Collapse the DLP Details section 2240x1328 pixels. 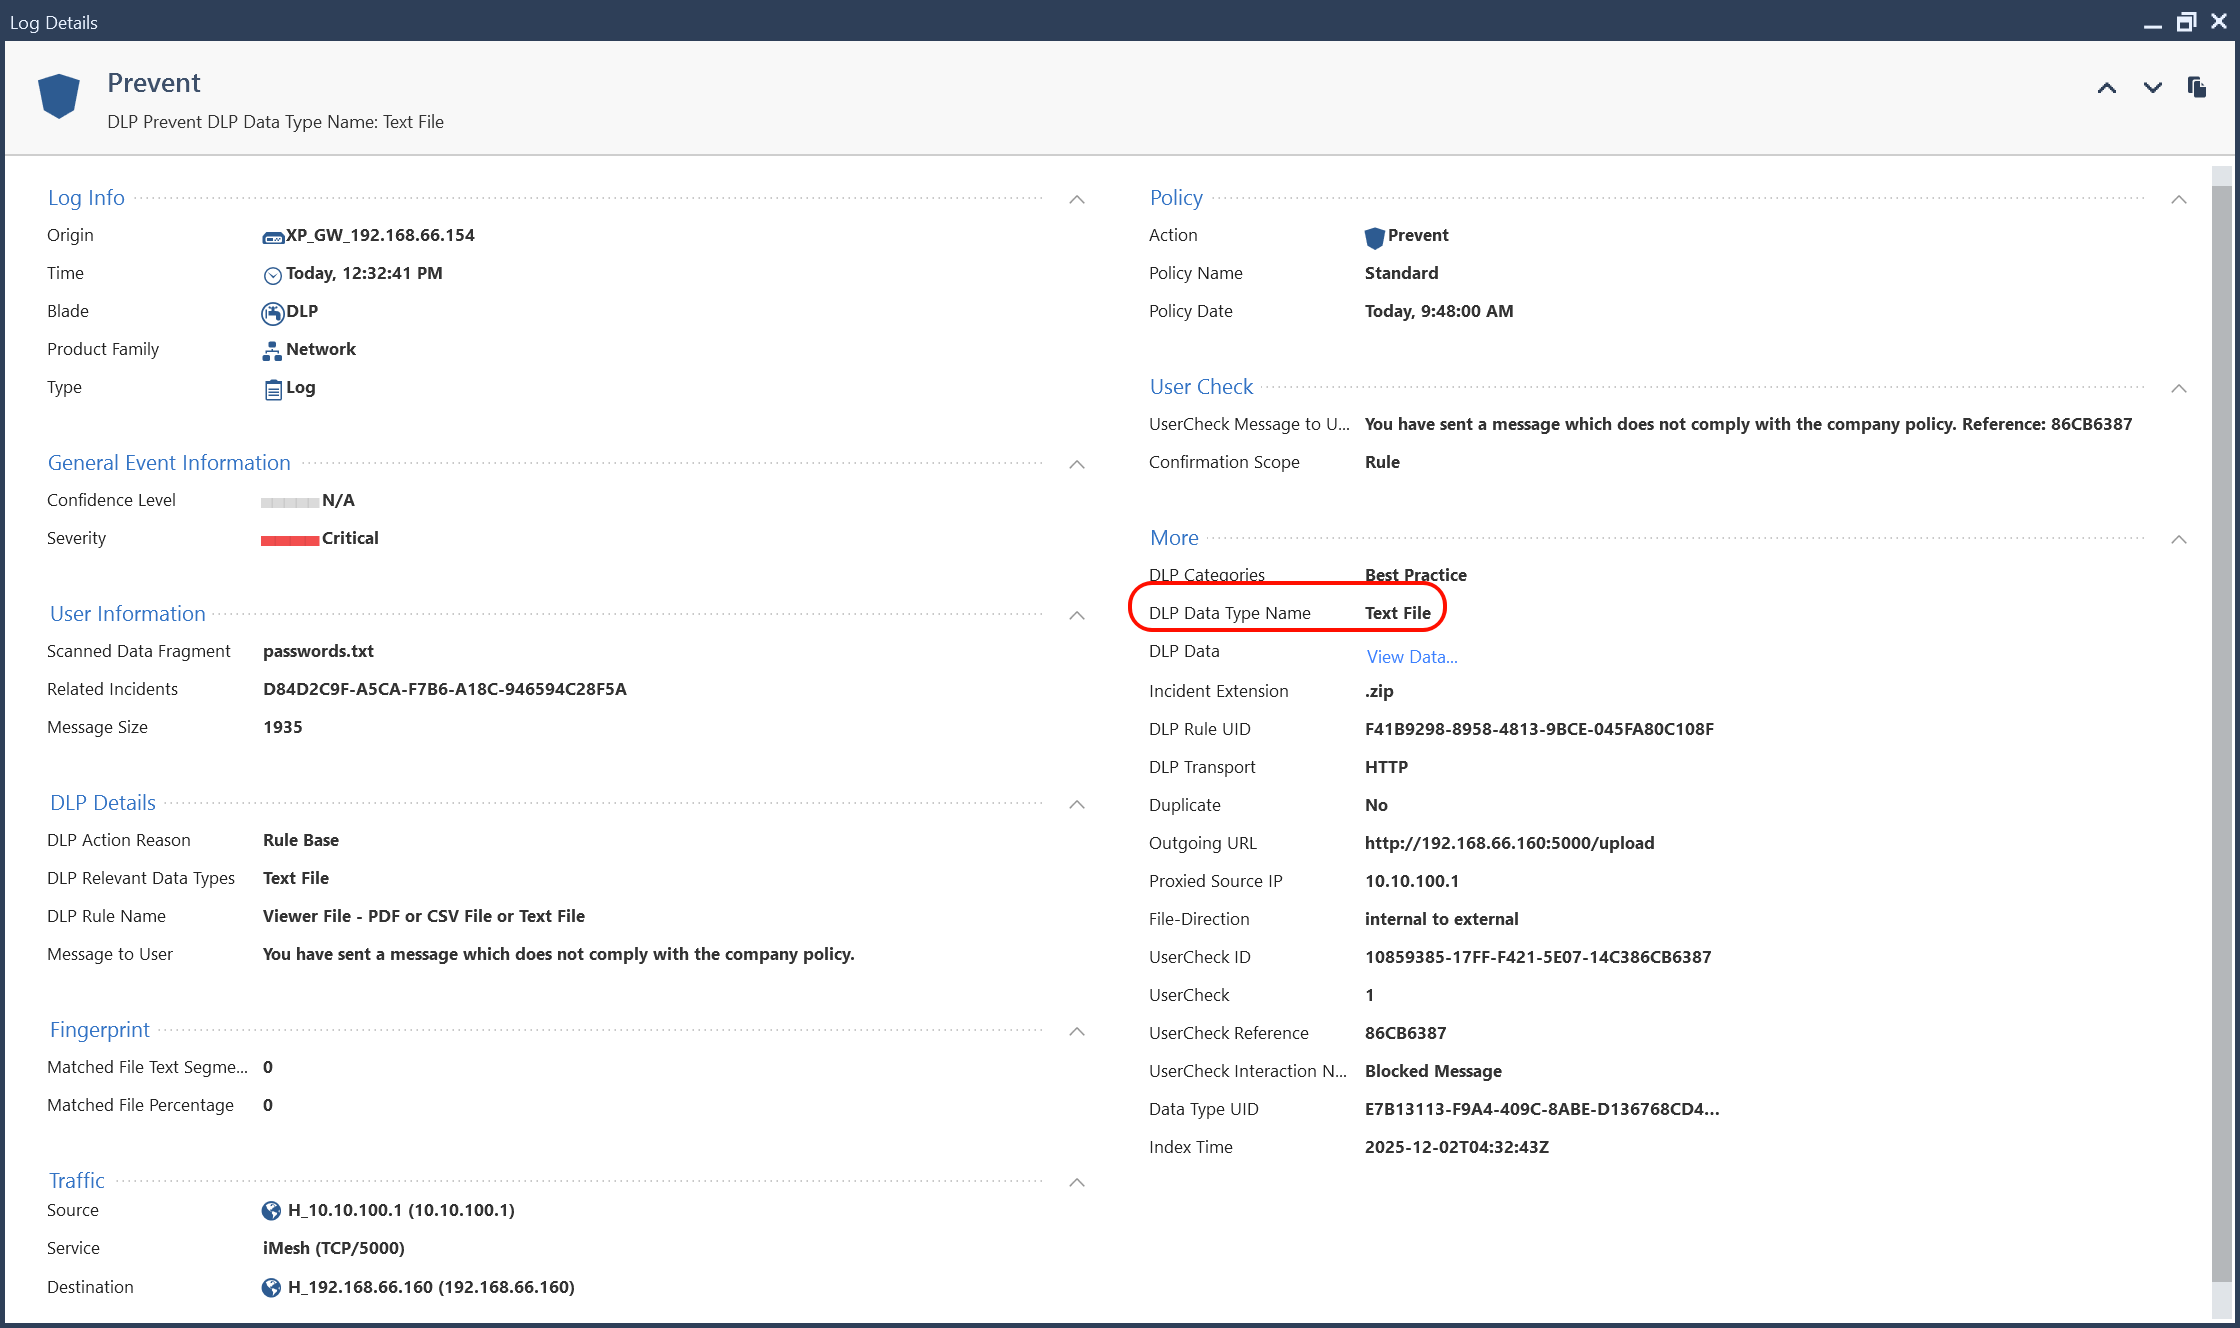1077,805
